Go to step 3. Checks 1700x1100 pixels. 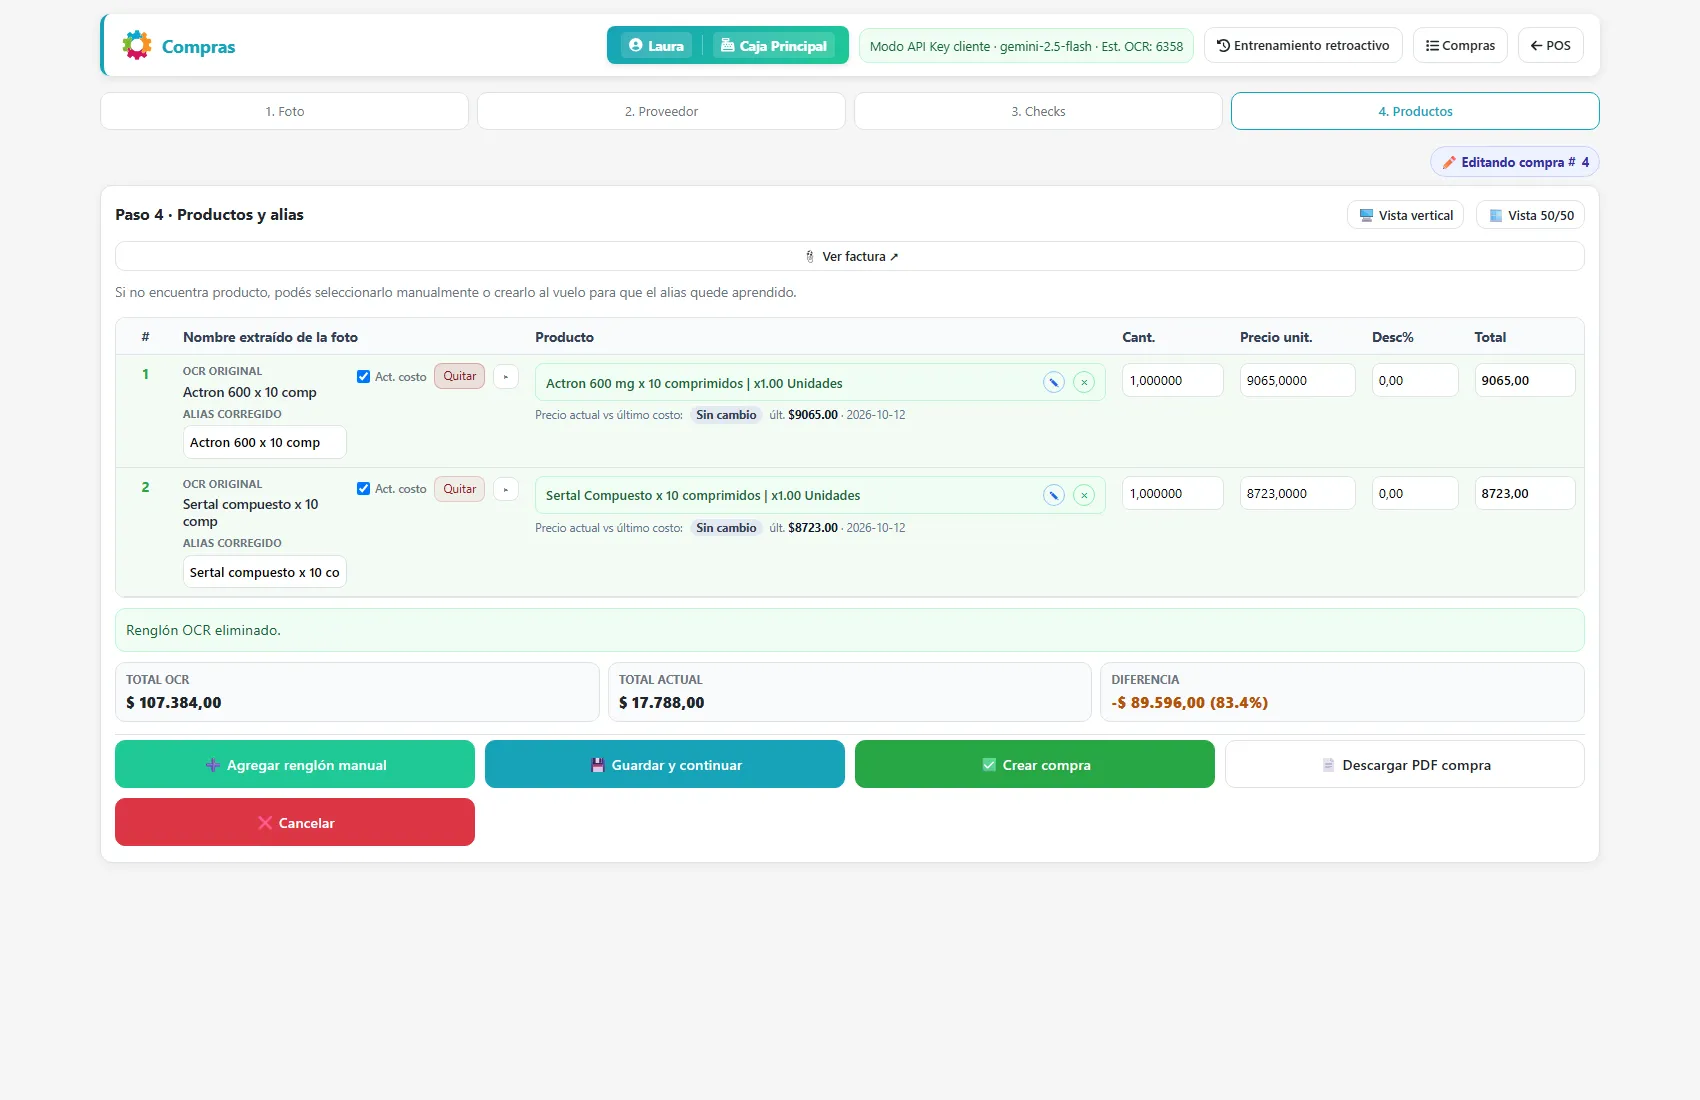pos(1038,111)
